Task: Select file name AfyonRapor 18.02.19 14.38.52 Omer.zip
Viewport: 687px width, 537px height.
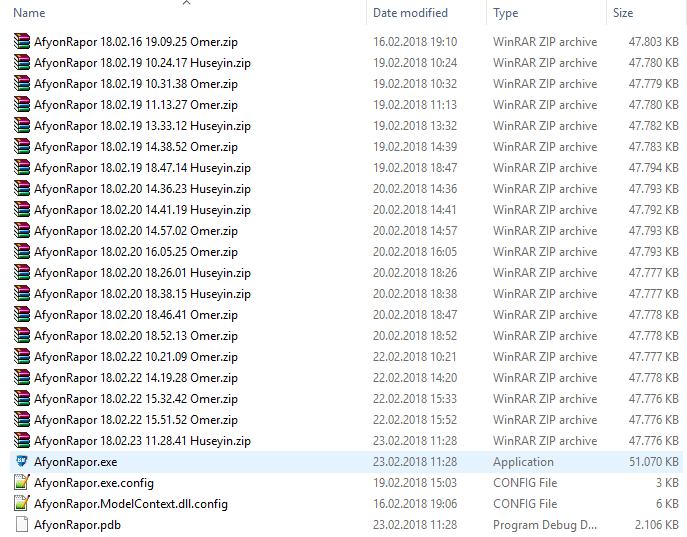Action: coord(136,147)
